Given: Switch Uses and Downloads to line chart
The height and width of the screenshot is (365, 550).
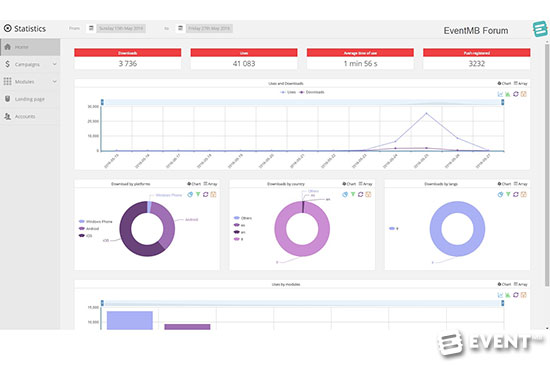Looking at the screenshot, I should tap(500, 94).
